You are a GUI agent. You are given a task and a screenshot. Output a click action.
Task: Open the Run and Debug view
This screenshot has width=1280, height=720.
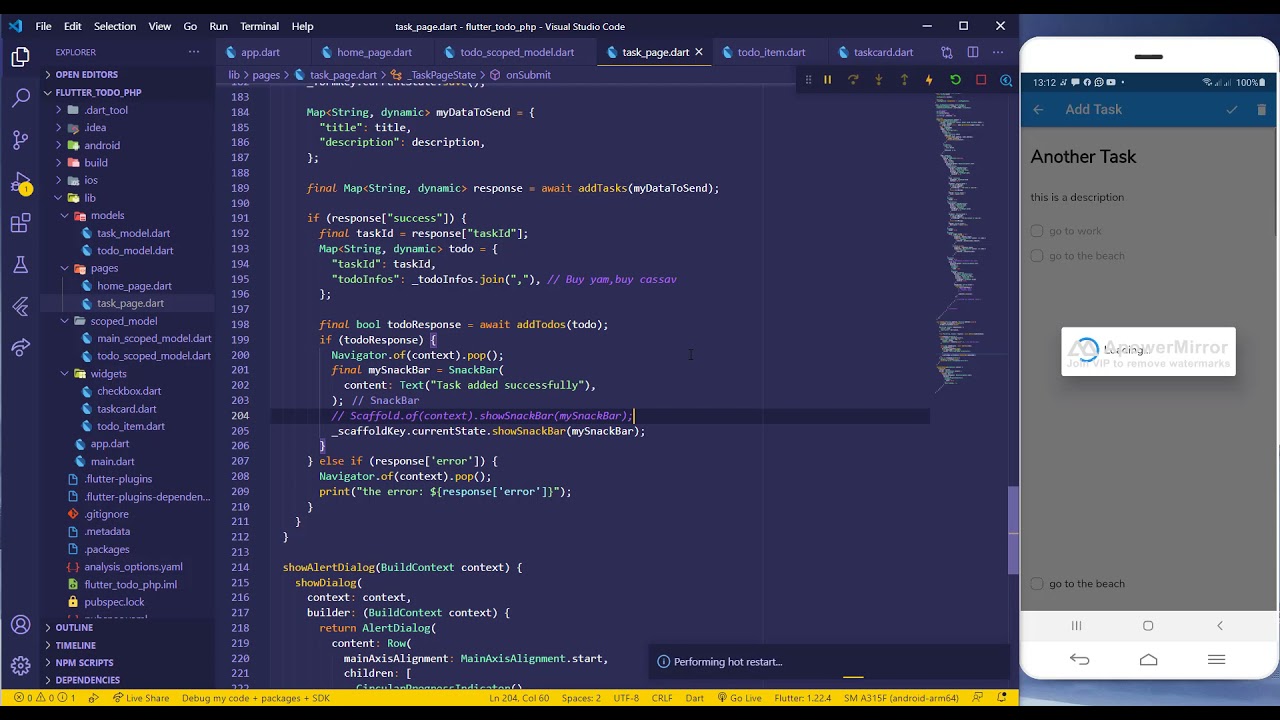20,182
